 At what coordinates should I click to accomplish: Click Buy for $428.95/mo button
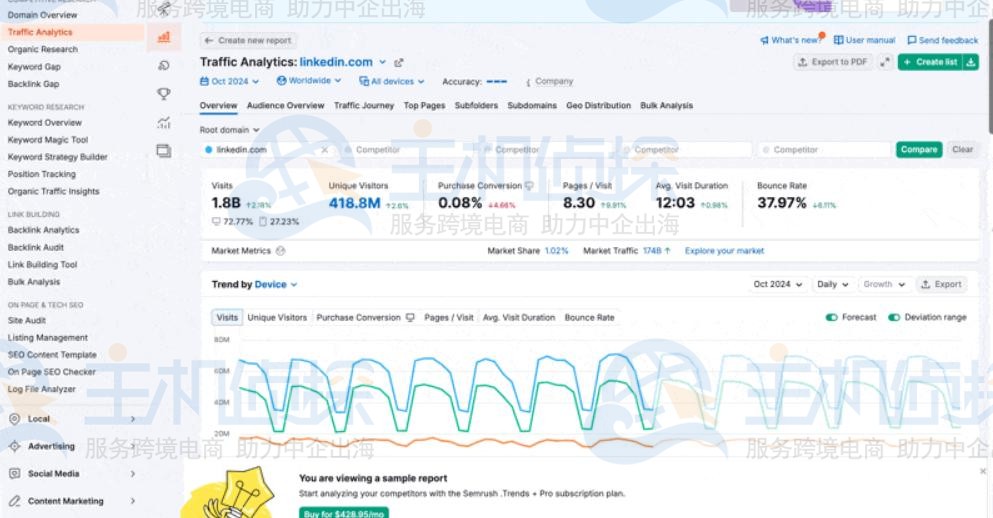point(344,514)
